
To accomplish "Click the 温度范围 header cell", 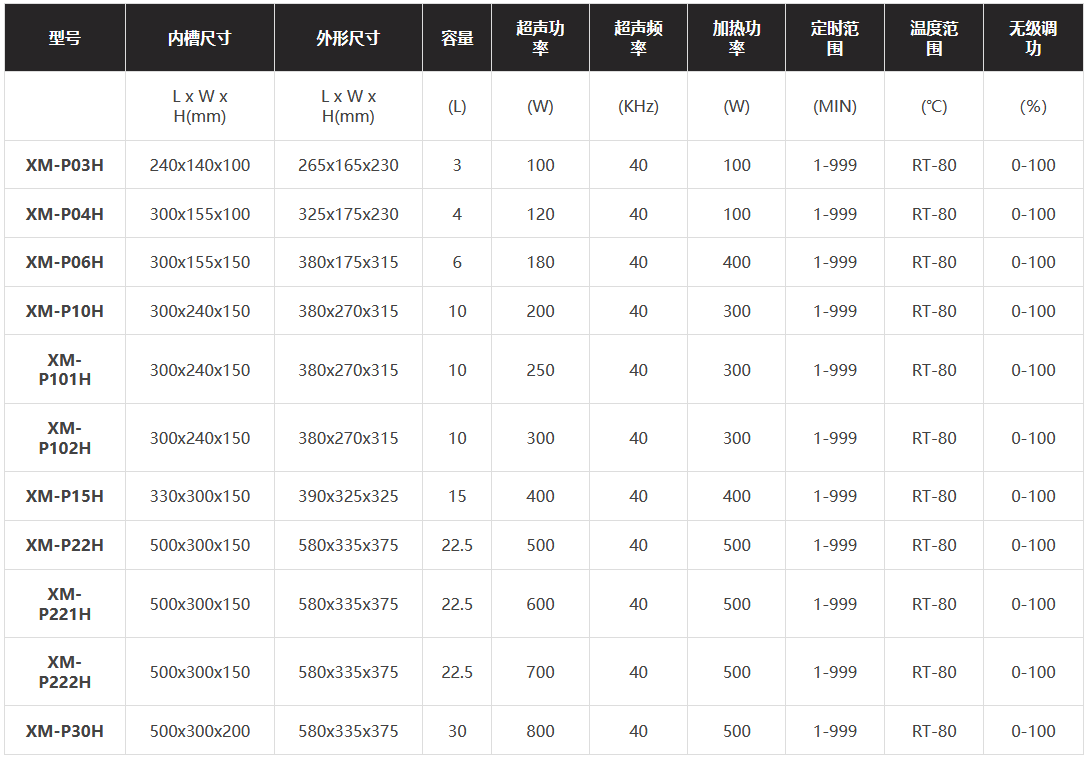I will click(x=934, y=38).
